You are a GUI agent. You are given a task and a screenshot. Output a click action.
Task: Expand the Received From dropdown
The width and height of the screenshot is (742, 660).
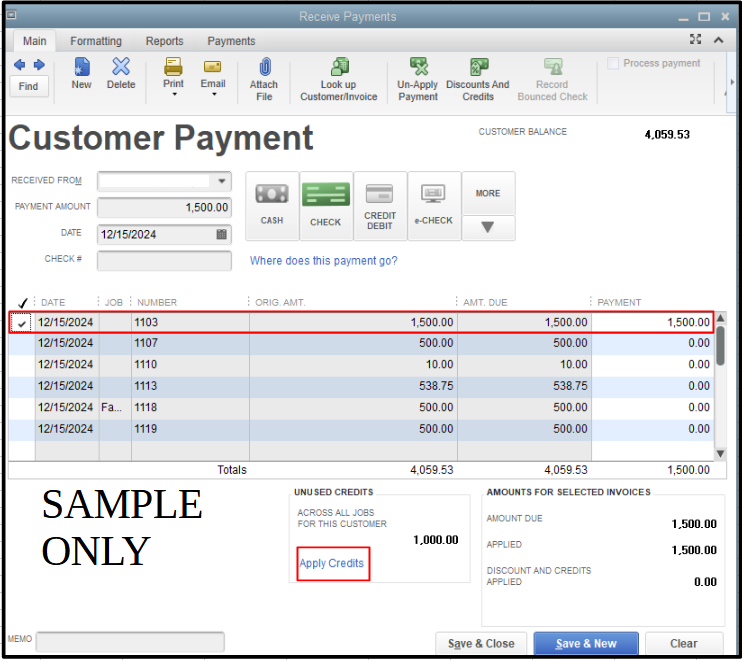(x=221, y=181)
